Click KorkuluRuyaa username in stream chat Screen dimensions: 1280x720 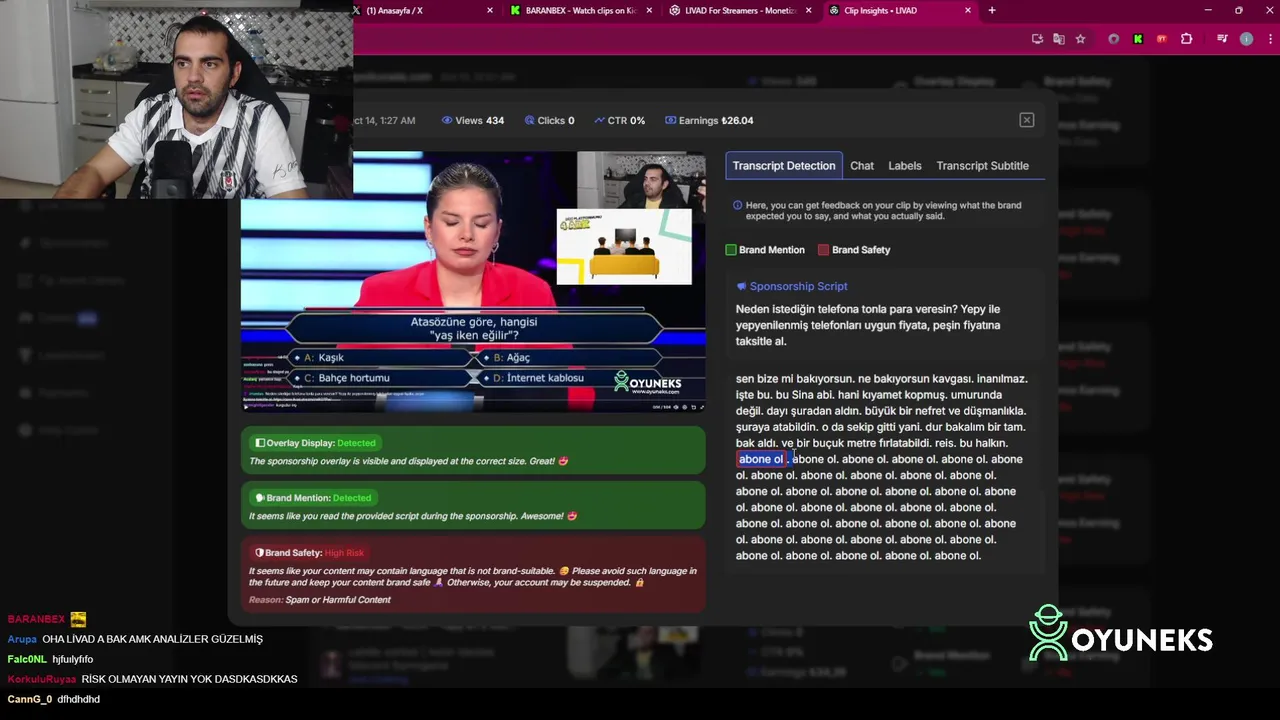(x=41, y=680)
